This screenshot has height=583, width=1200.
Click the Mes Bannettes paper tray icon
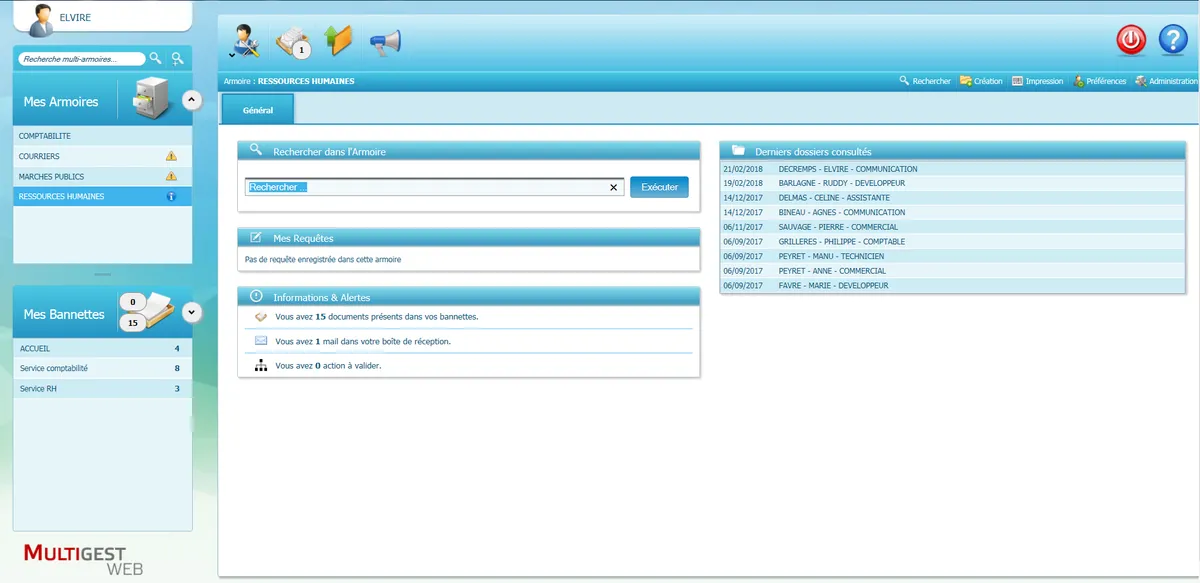point(146,312)
